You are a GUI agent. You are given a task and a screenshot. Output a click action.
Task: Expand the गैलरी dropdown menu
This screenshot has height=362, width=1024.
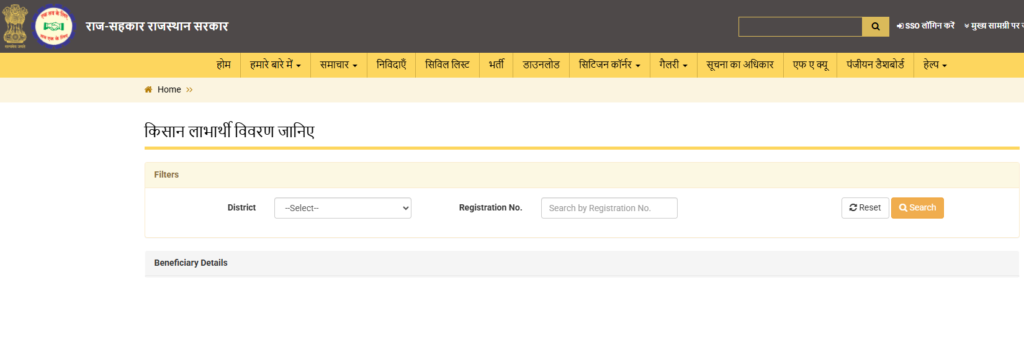673,65
